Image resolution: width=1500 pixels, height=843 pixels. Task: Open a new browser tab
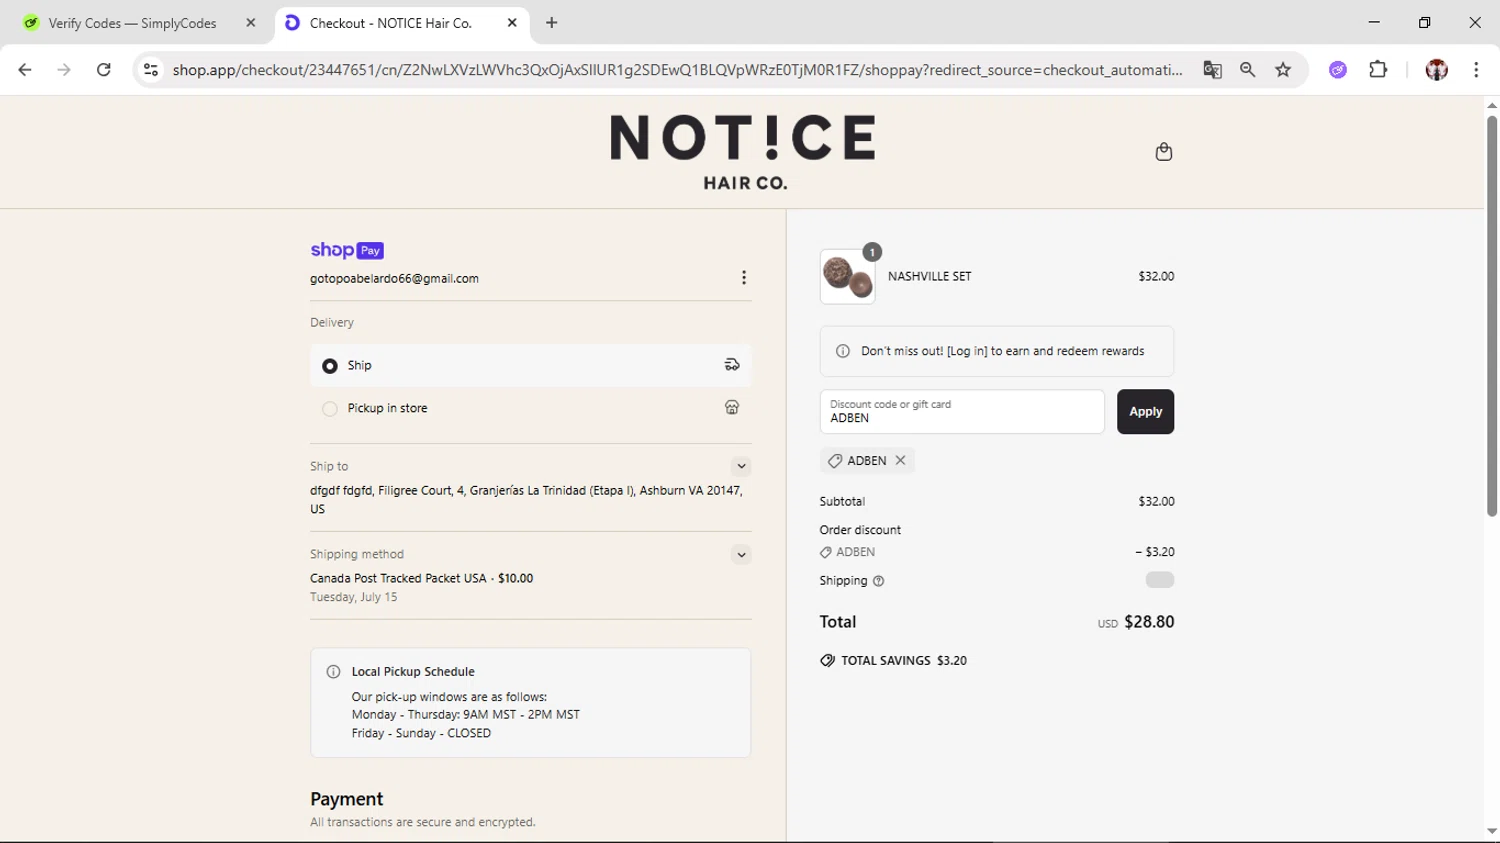point(551,22)
